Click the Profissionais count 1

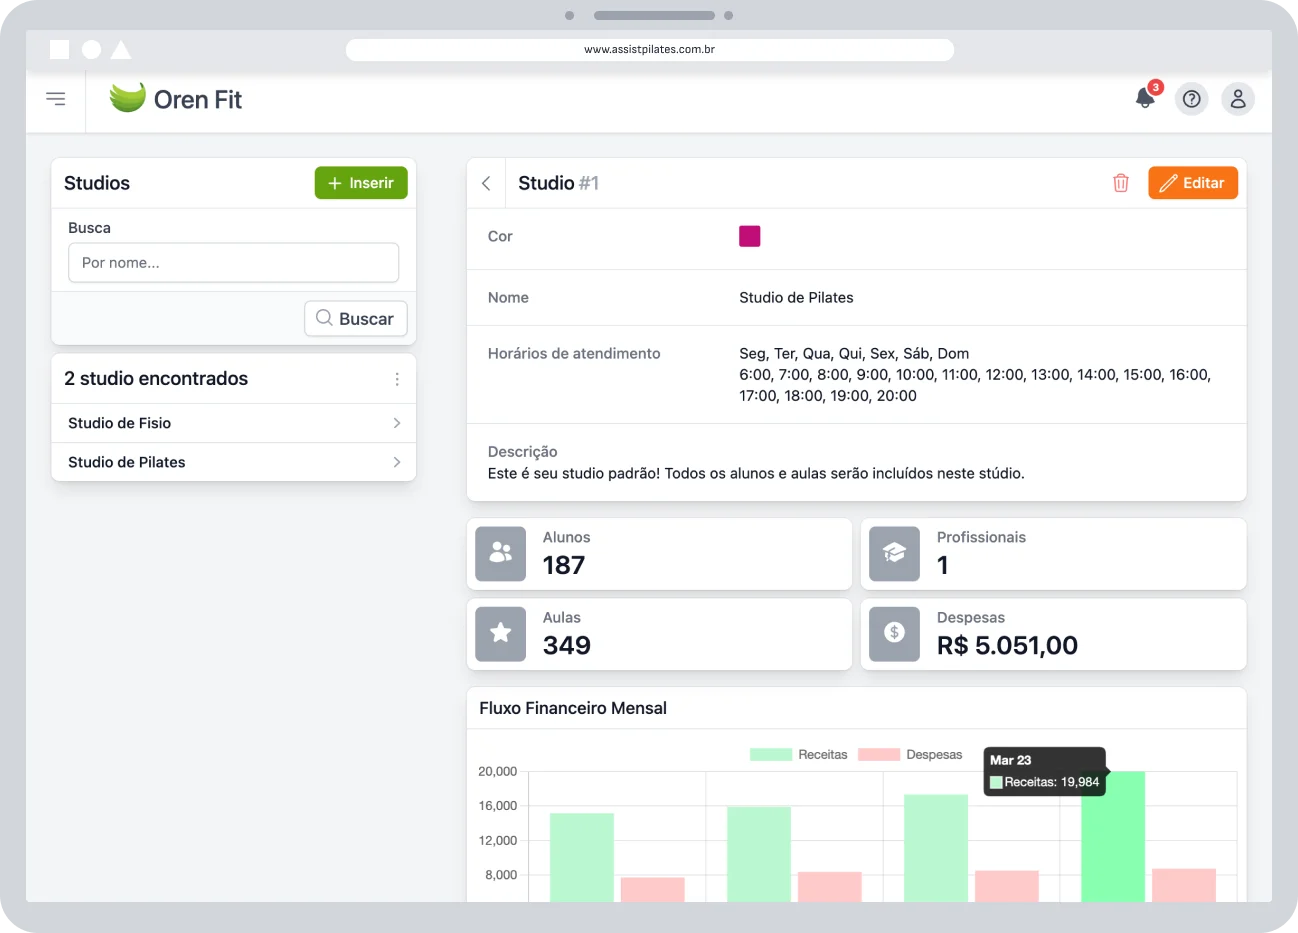point(943,566)
